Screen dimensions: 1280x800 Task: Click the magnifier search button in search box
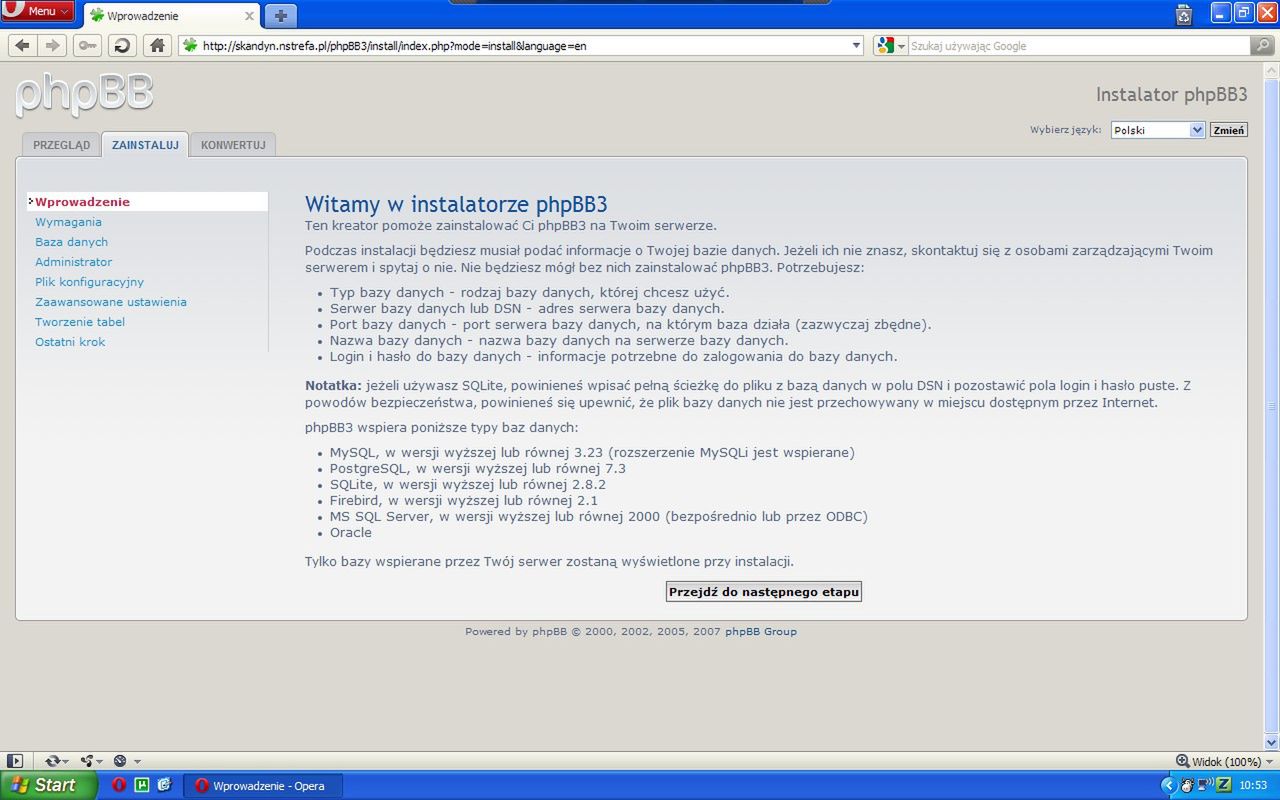coord(1263,46)
